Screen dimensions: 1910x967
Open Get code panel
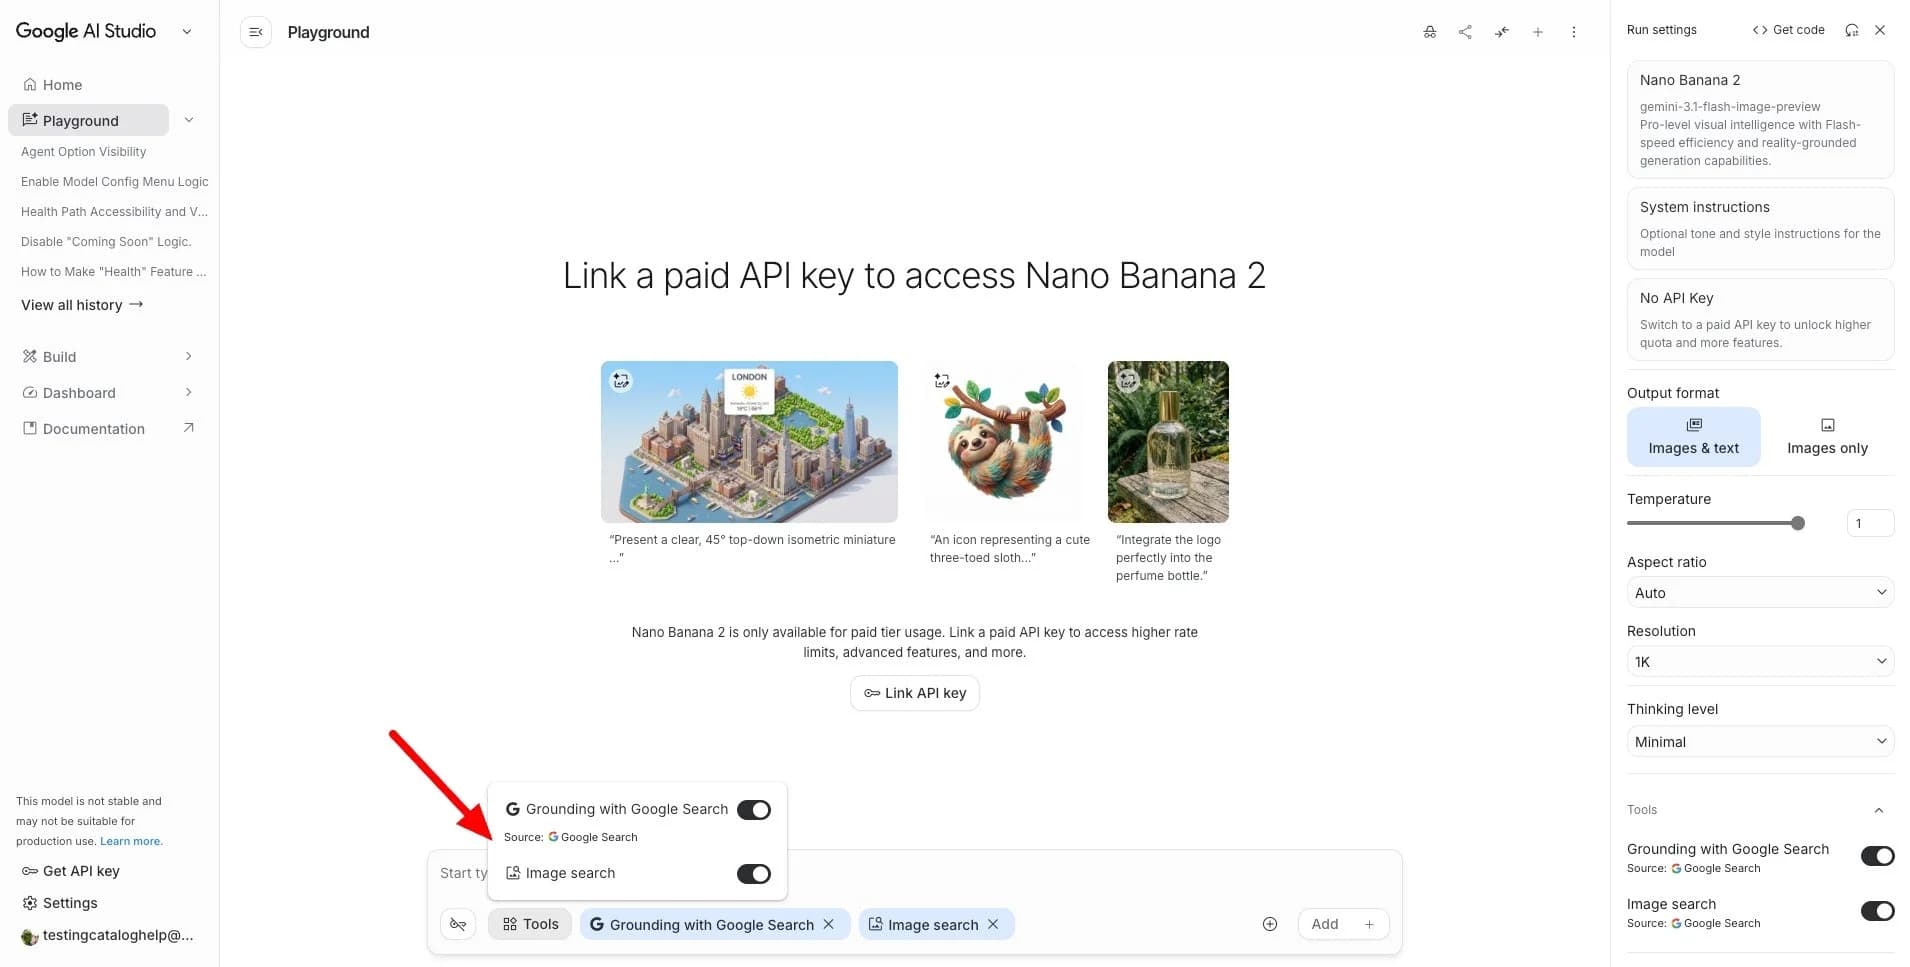pyautogui.click(x=1788, y=29)
